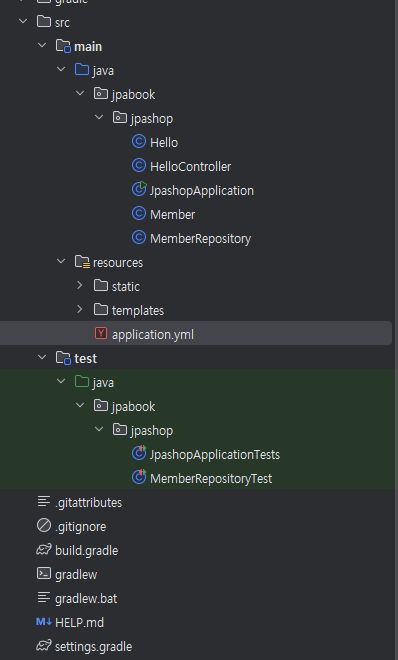Open the HELP.md file
This screenshot has width=398, height=660.
click(80, 623)
